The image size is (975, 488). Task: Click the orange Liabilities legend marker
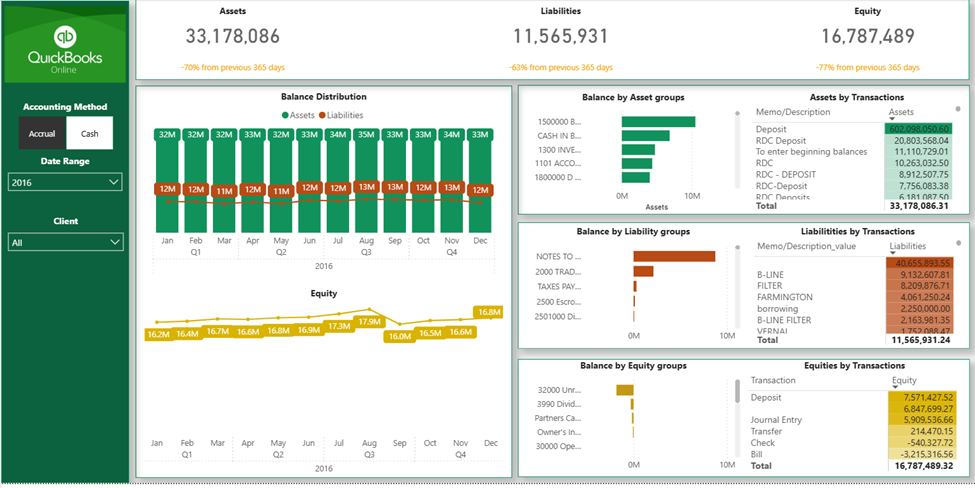322,115
